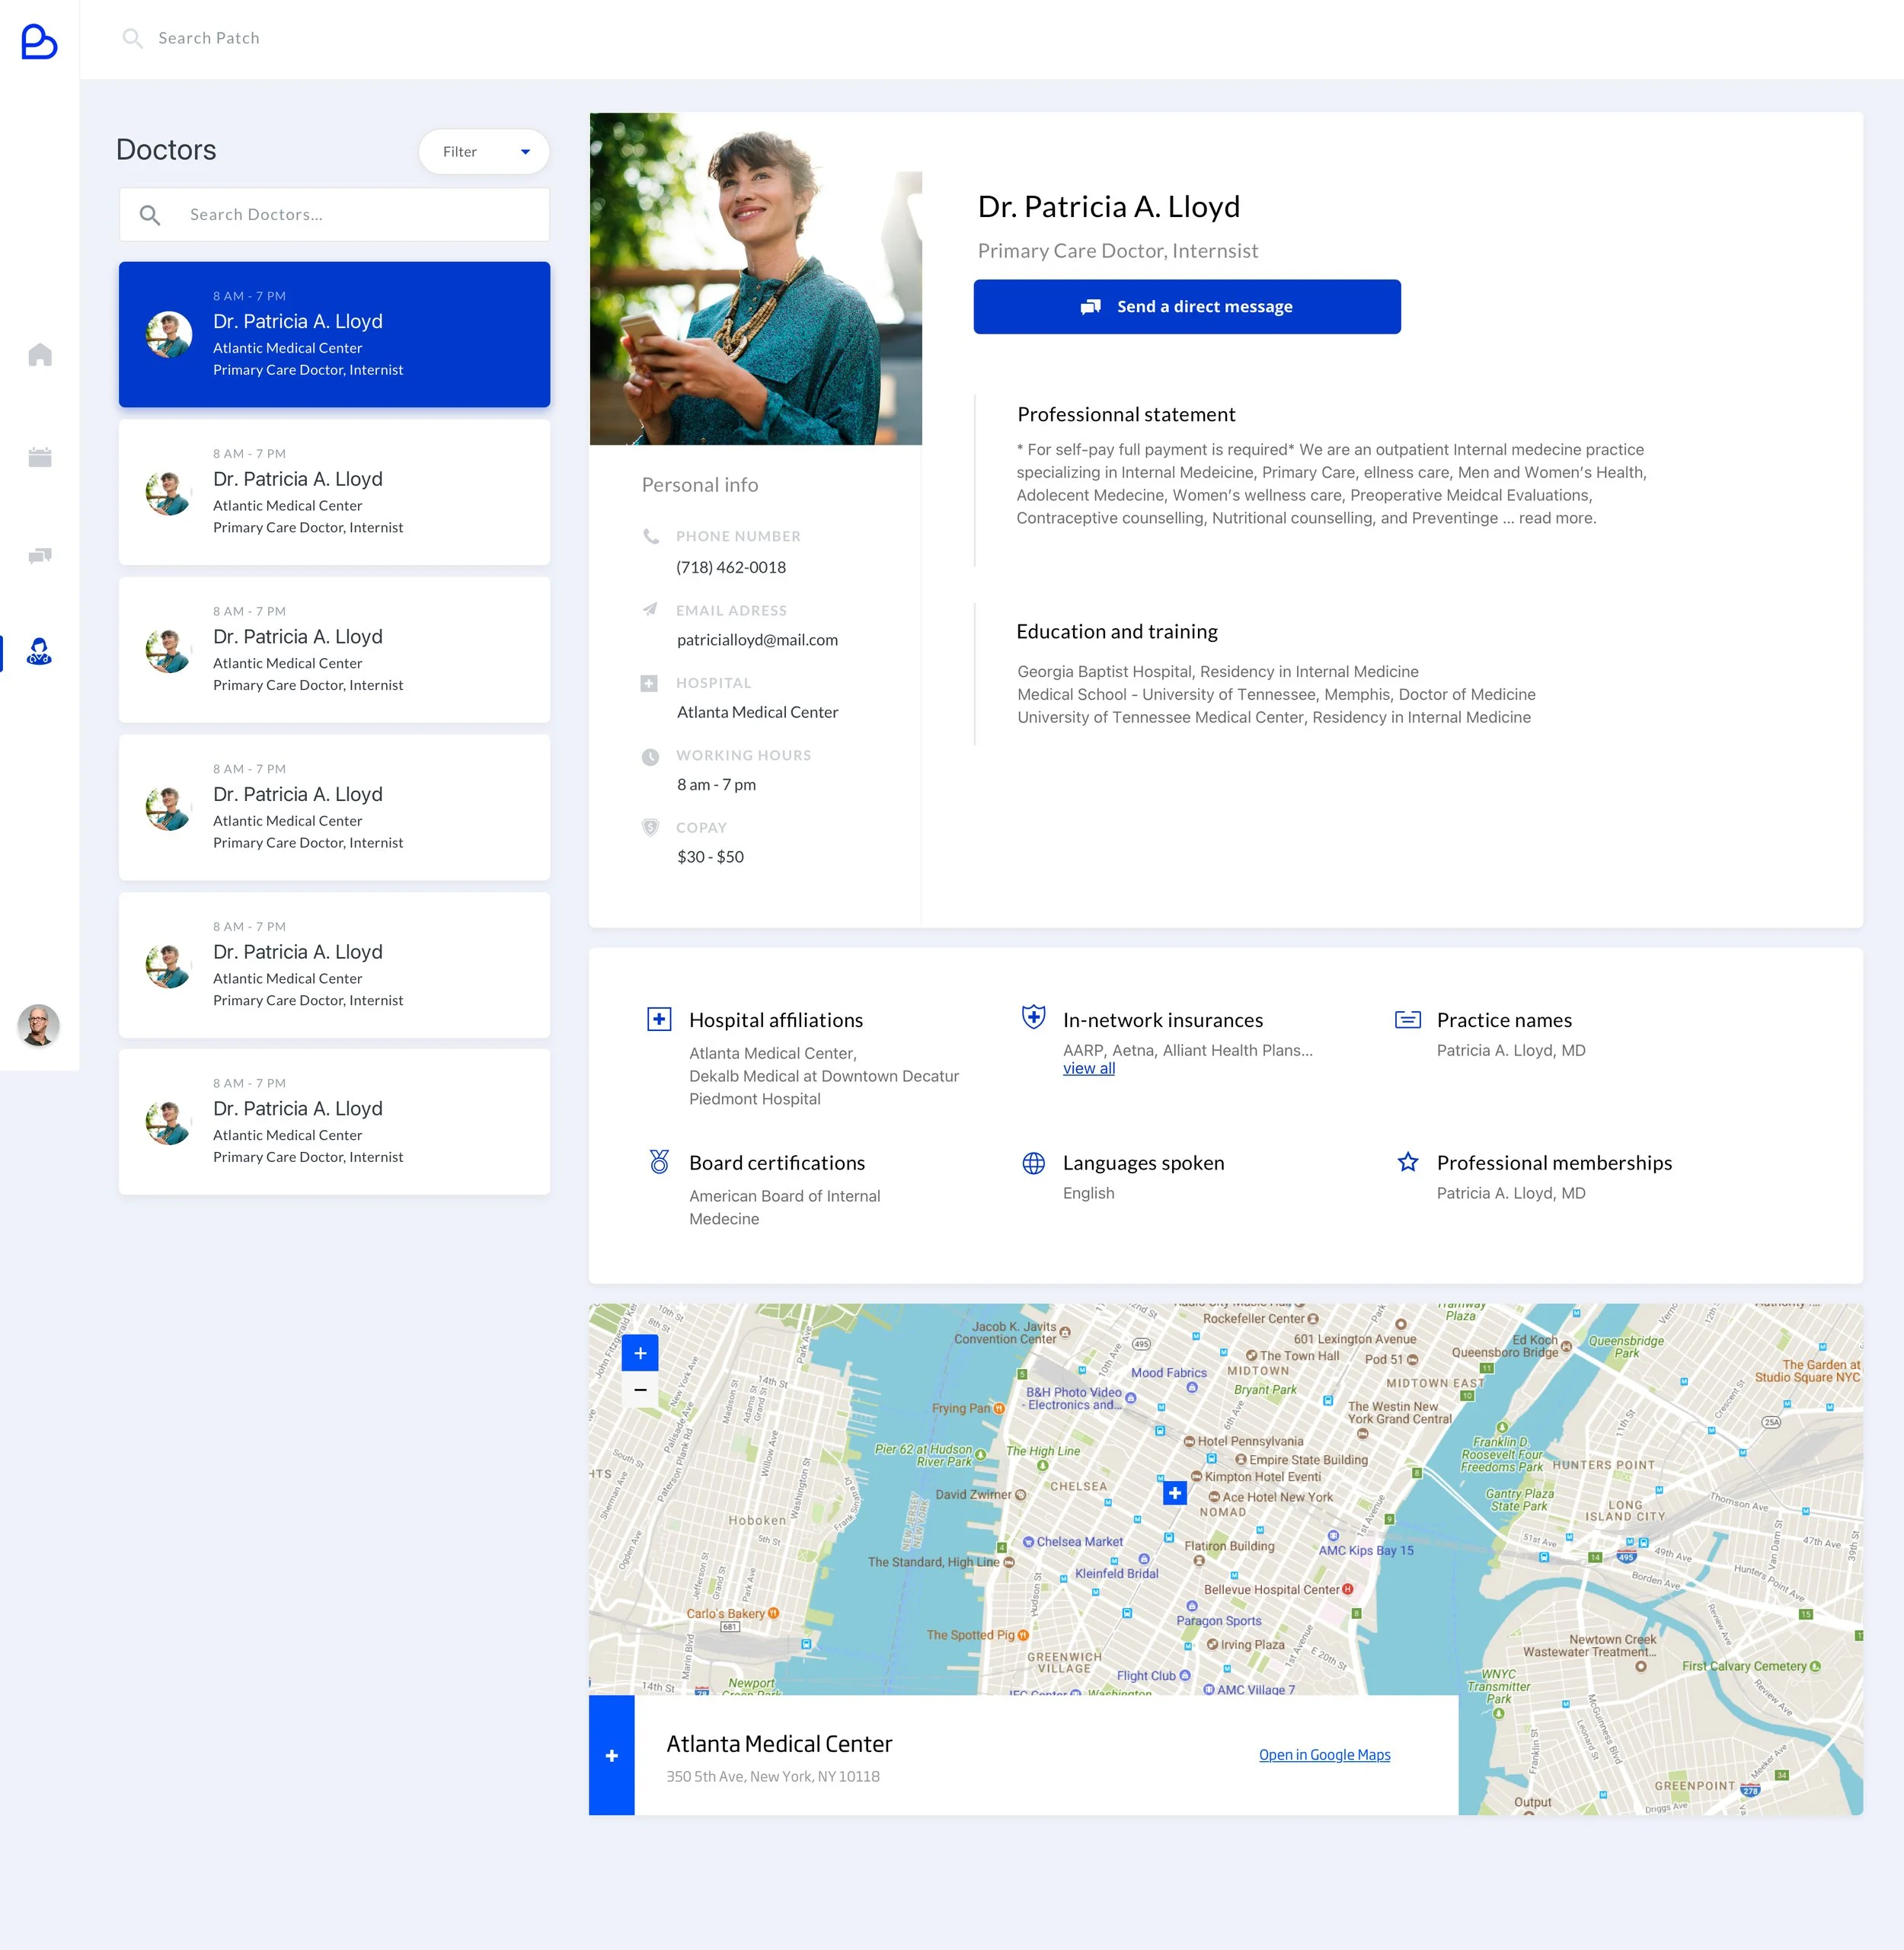Screen dimensions: 1904x1950
Task: Click the user profile avatar in sidebar
Action: (39, 1025)
